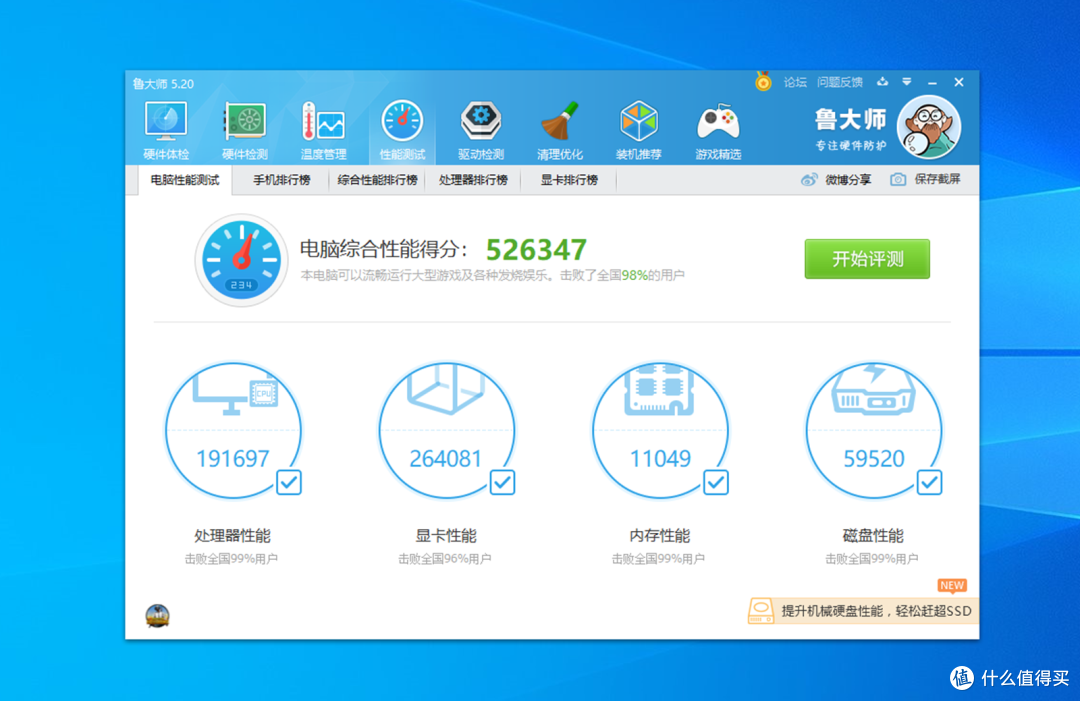Click the hard disk icon in bottom banner
The width and height of the screenshot is (1080, 701).
760,611
